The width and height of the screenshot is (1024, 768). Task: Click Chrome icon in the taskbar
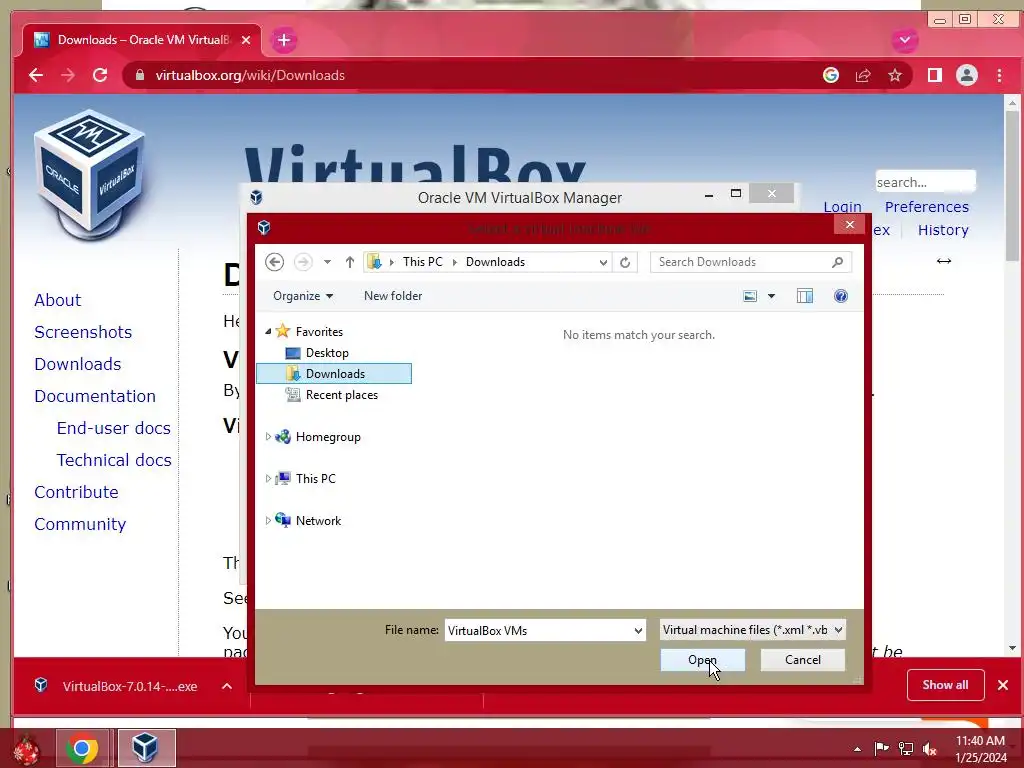[82, 748]
